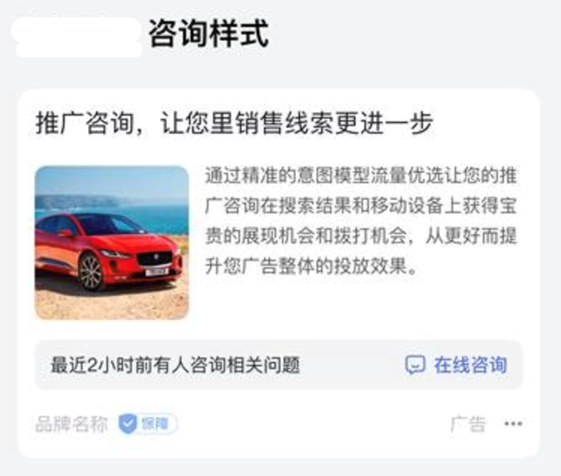Open the 在线咨询 online consultation link

click(x=456, y=365)
